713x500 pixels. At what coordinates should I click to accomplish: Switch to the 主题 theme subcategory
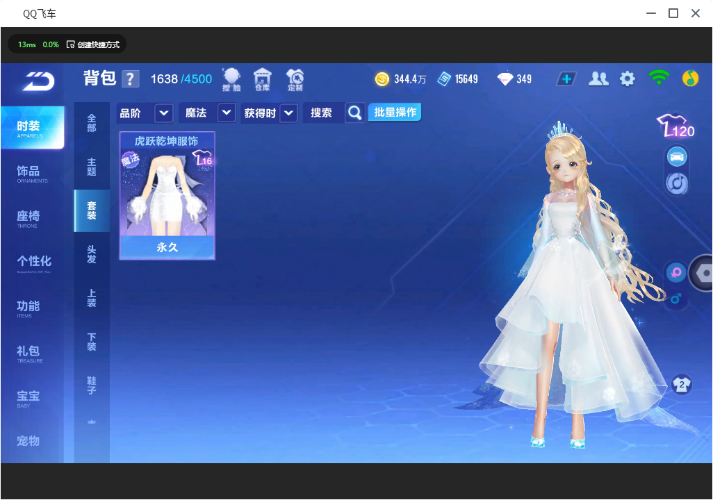[92, 167]
